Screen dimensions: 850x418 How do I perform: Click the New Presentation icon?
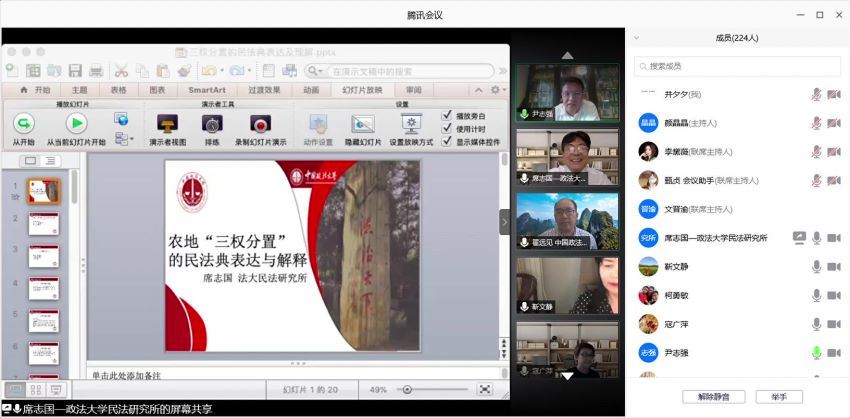coord(11,70)
